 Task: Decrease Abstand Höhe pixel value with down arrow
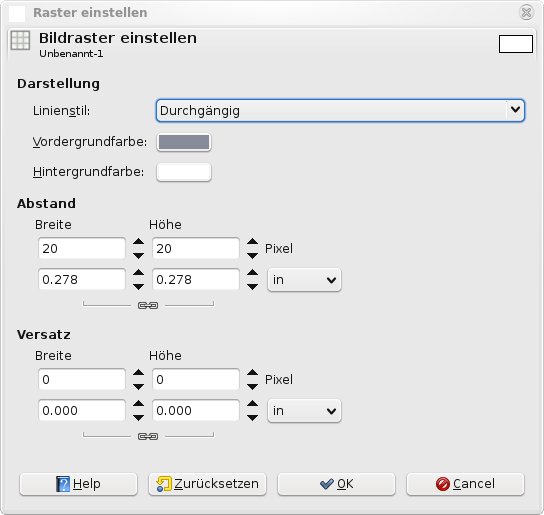[252, 256]
